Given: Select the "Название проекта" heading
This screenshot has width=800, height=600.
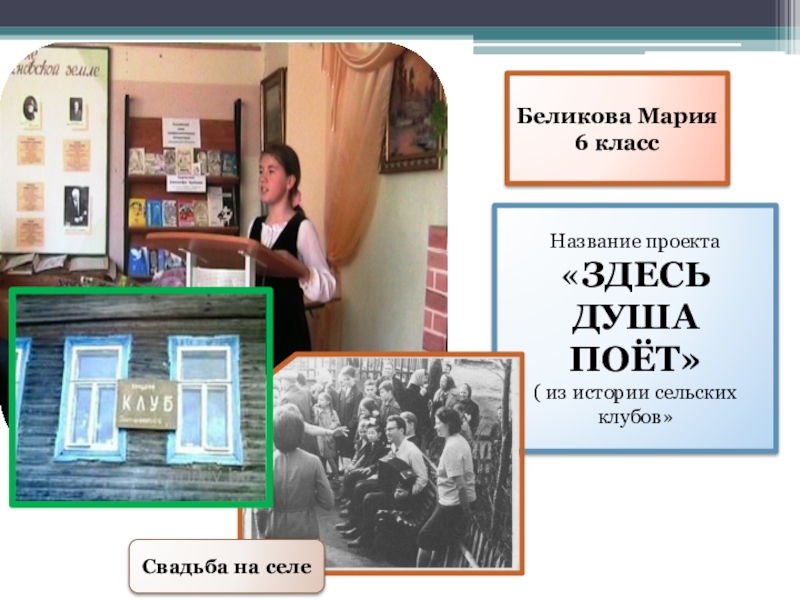Looking at the screenshot, I should tap(635, 241).
